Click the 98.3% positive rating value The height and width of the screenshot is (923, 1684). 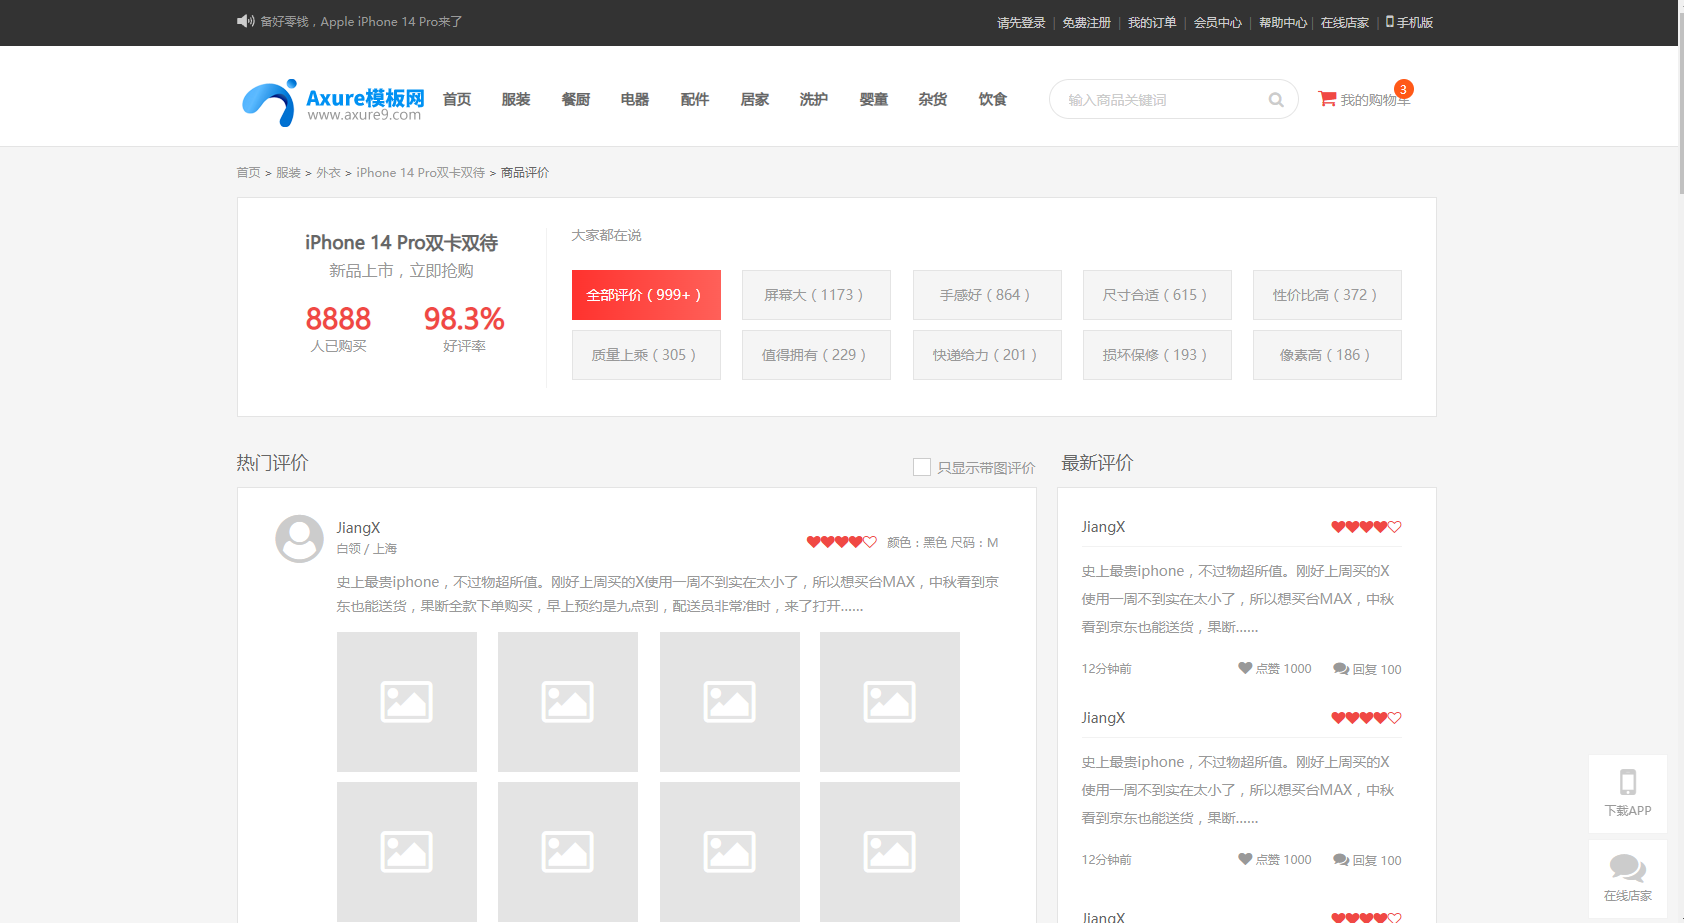464,319
